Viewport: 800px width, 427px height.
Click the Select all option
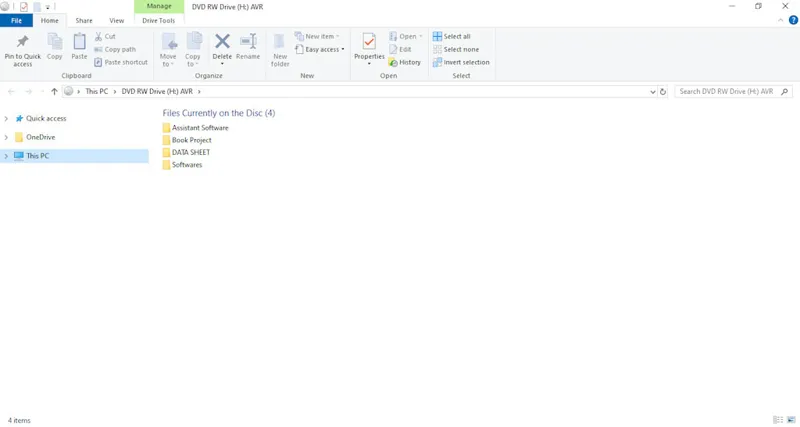pyautogui.click(x=452, y=36)
